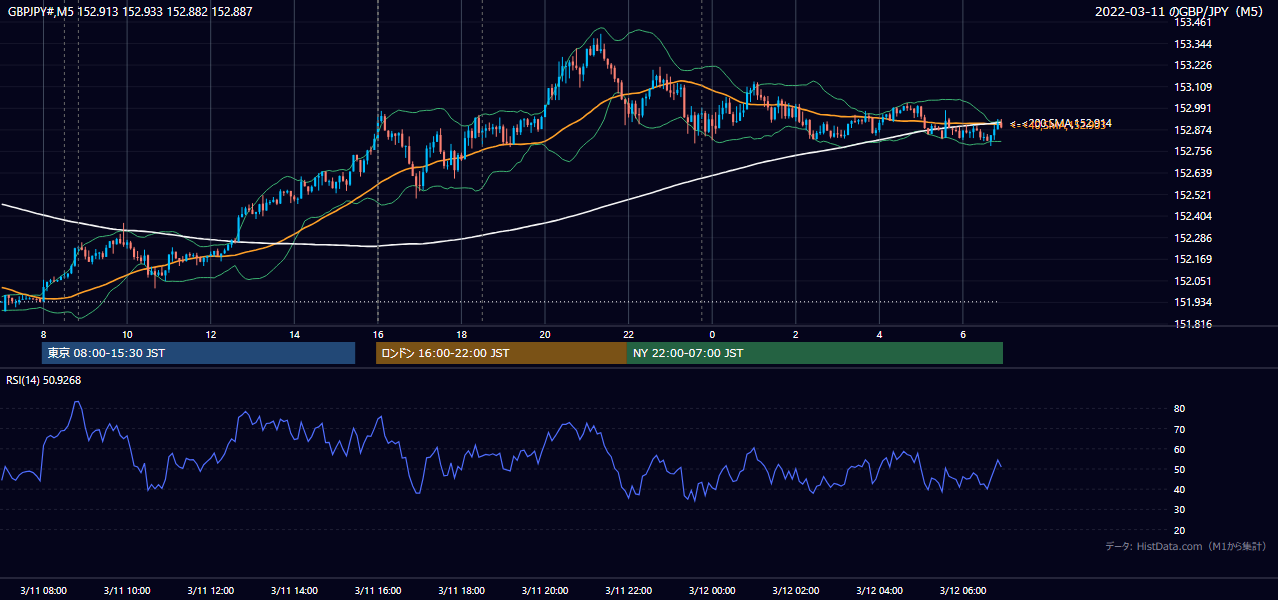Click price axis value 152.991

coord(1193,109)
